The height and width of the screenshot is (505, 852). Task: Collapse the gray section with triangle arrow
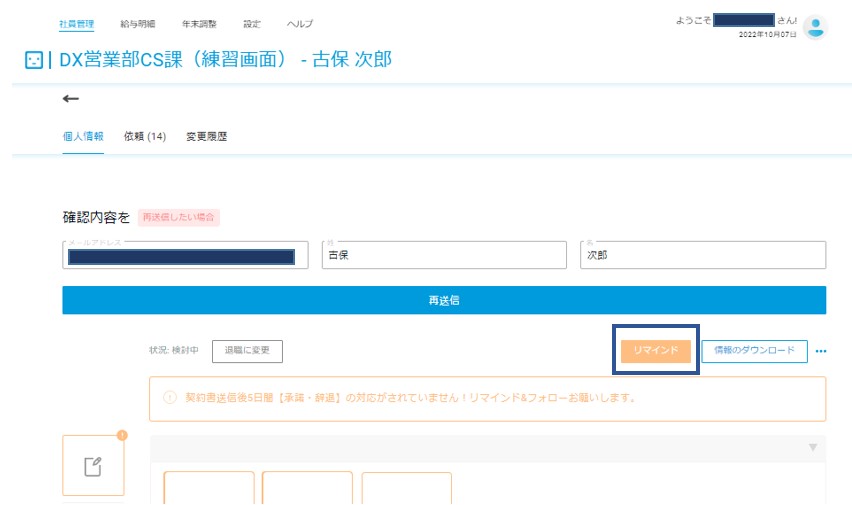[813, 447]
